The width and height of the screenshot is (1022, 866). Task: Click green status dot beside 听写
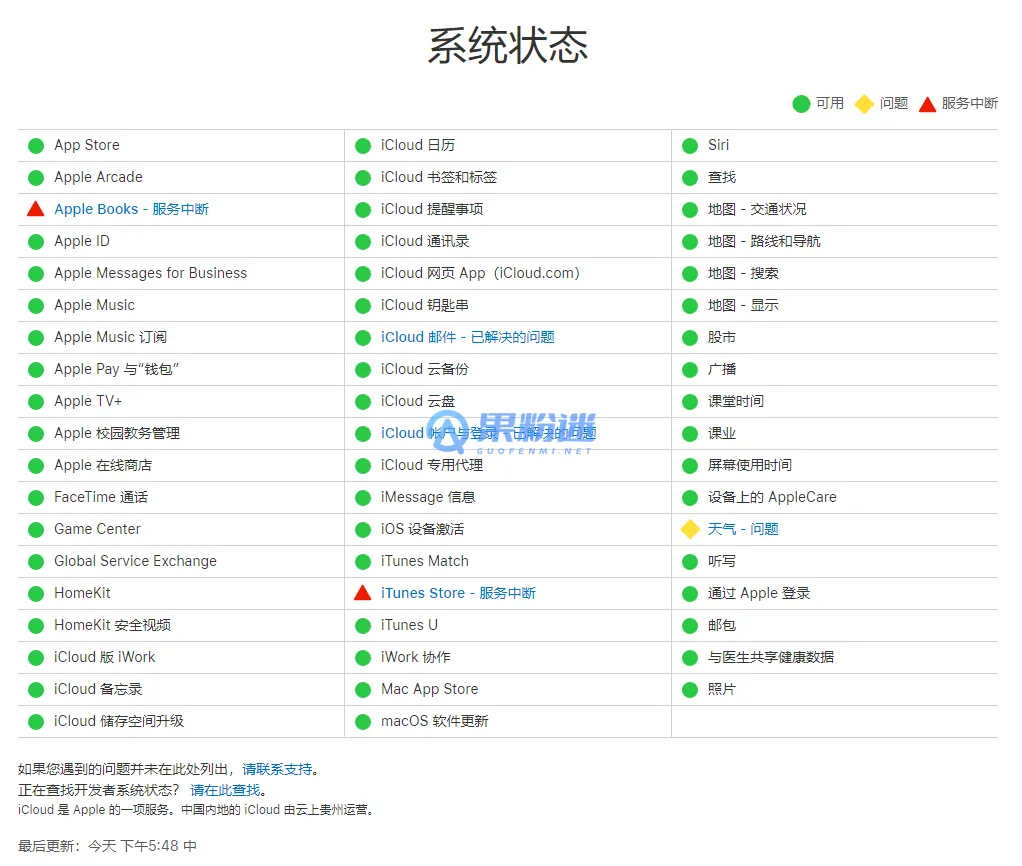pos(690,561)
